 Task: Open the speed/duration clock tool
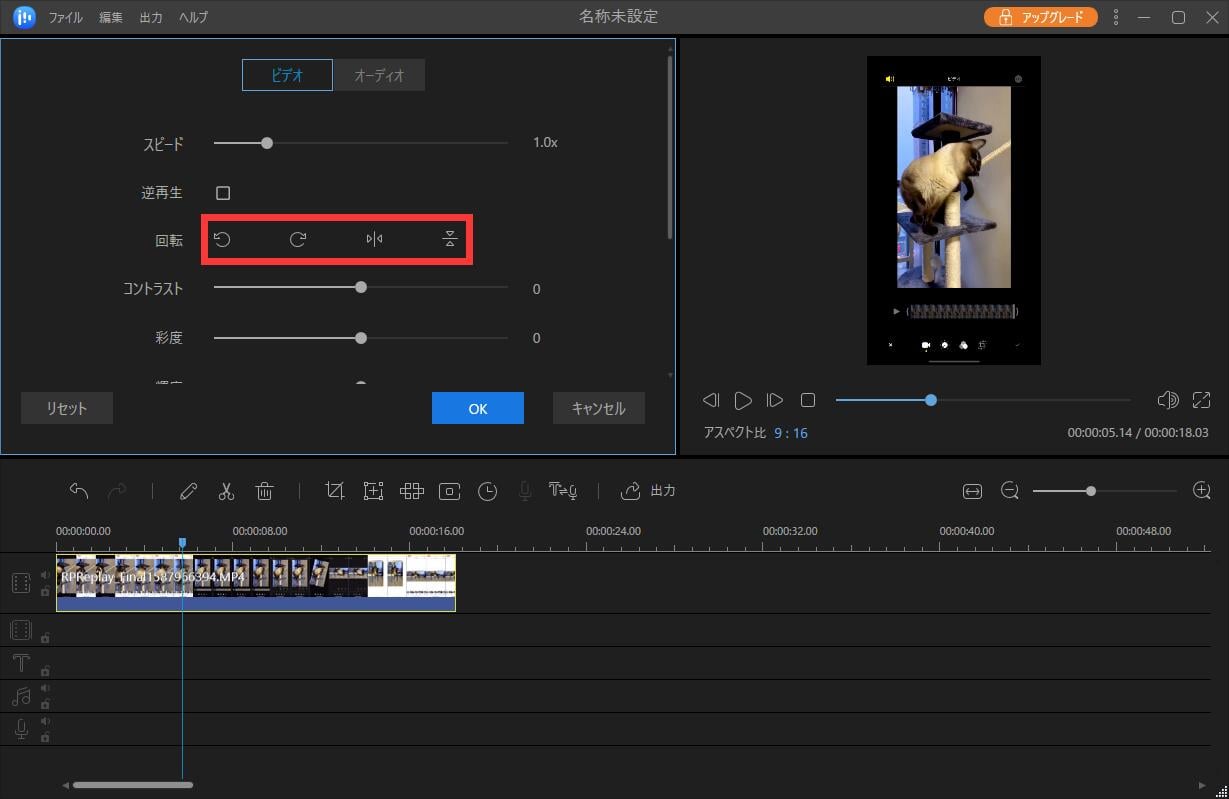pyautogui.click(x=488, y=491)
